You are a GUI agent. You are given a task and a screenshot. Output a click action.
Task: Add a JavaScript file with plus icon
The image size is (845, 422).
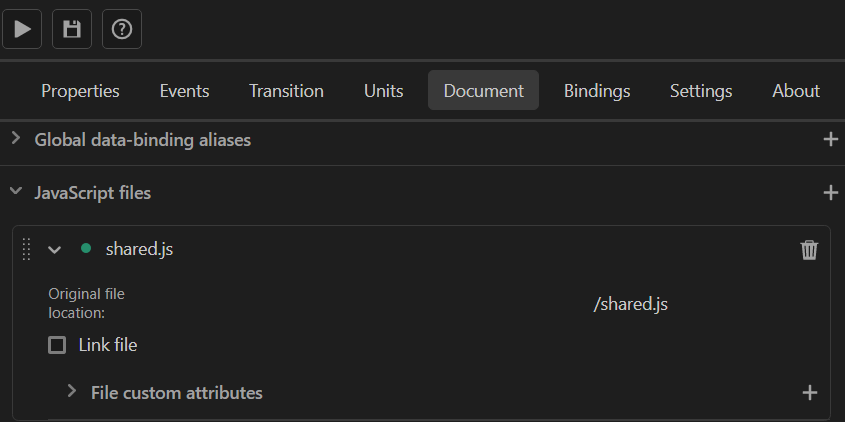pos(830,192)
